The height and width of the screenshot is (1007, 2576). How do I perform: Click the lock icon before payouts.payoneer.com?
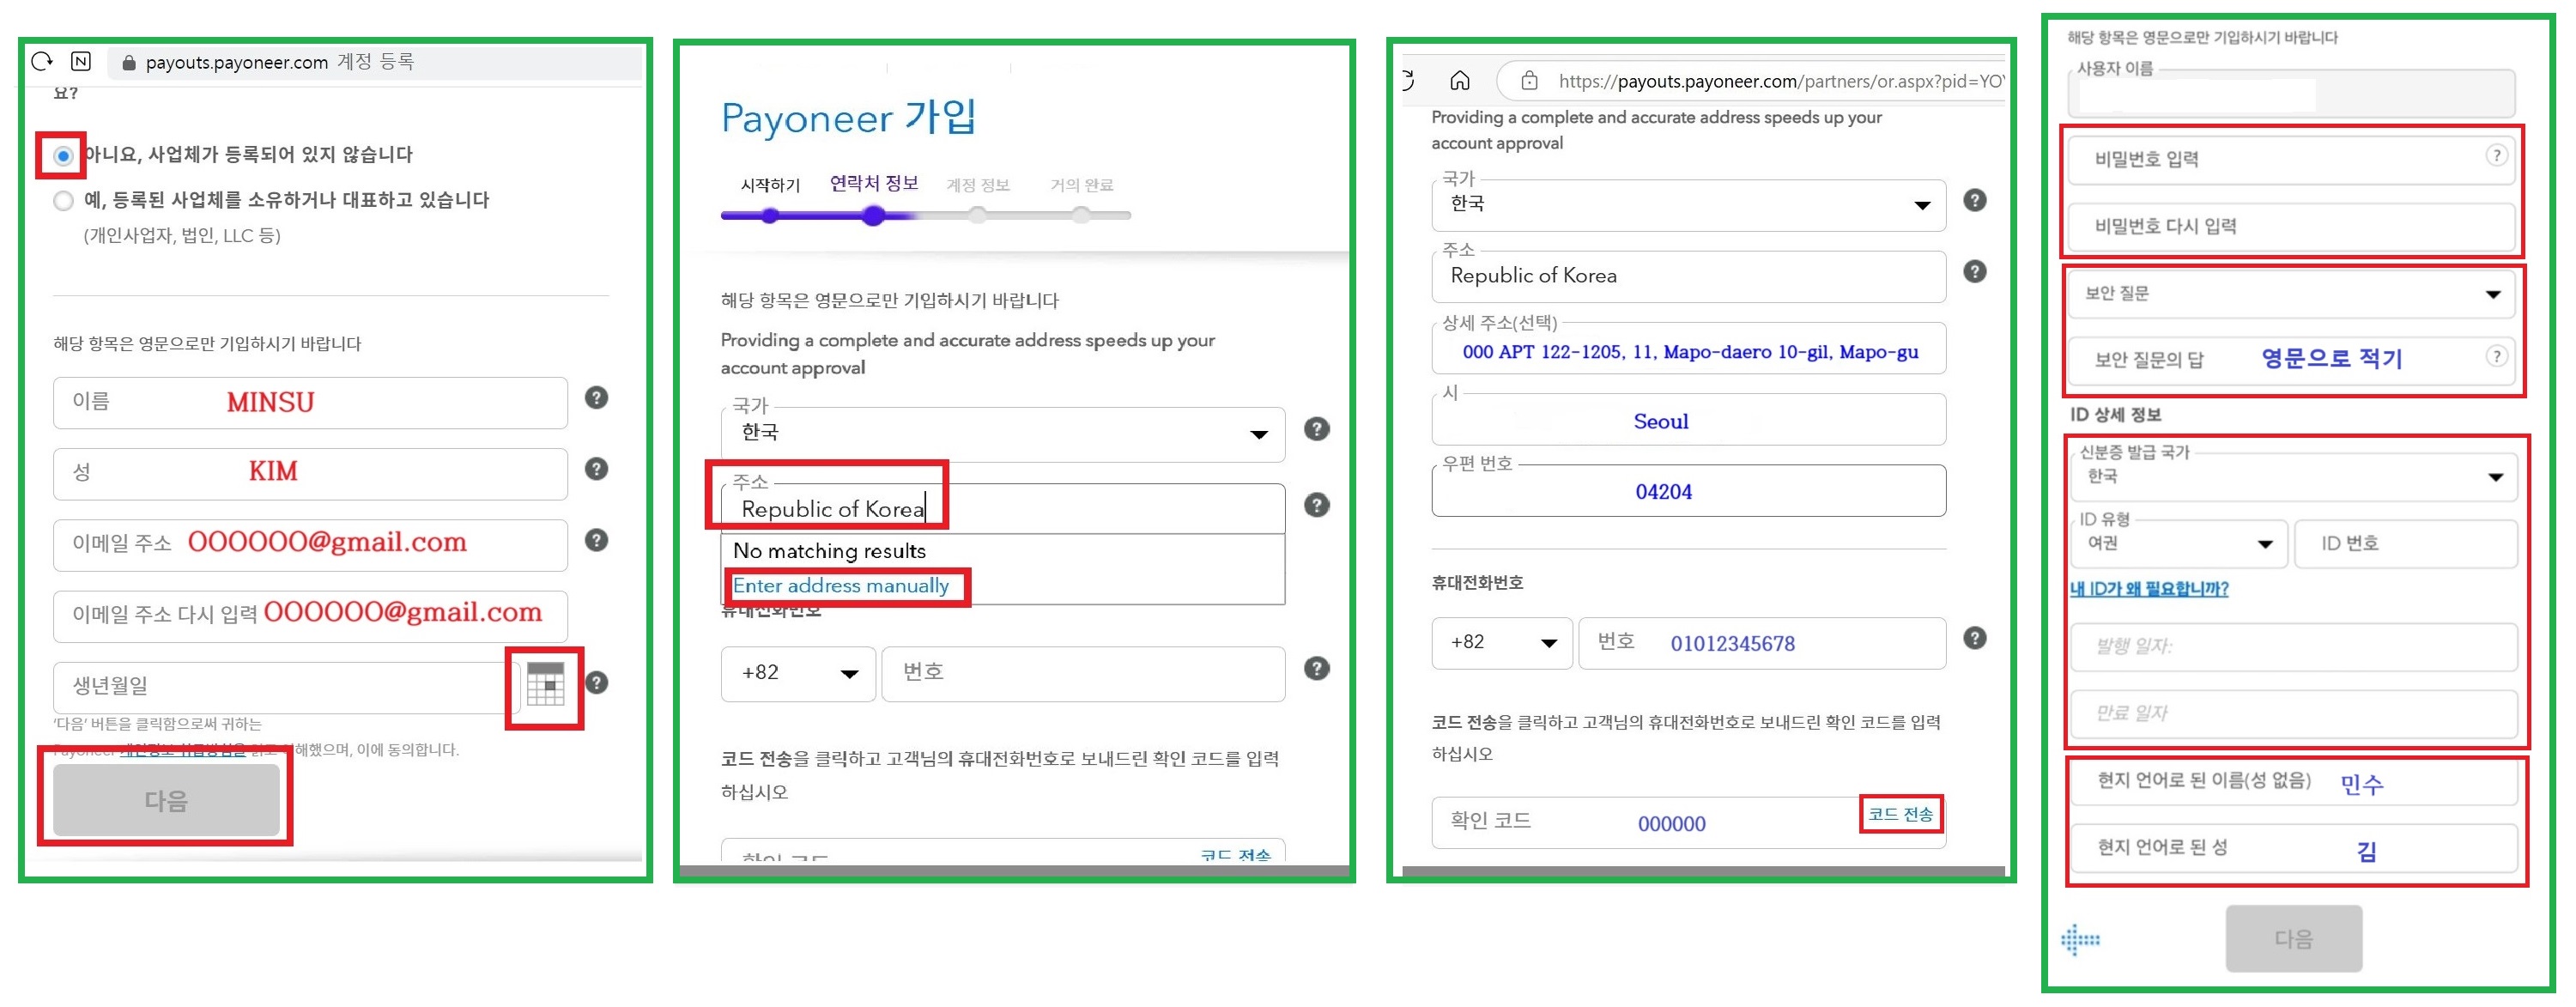128,63
